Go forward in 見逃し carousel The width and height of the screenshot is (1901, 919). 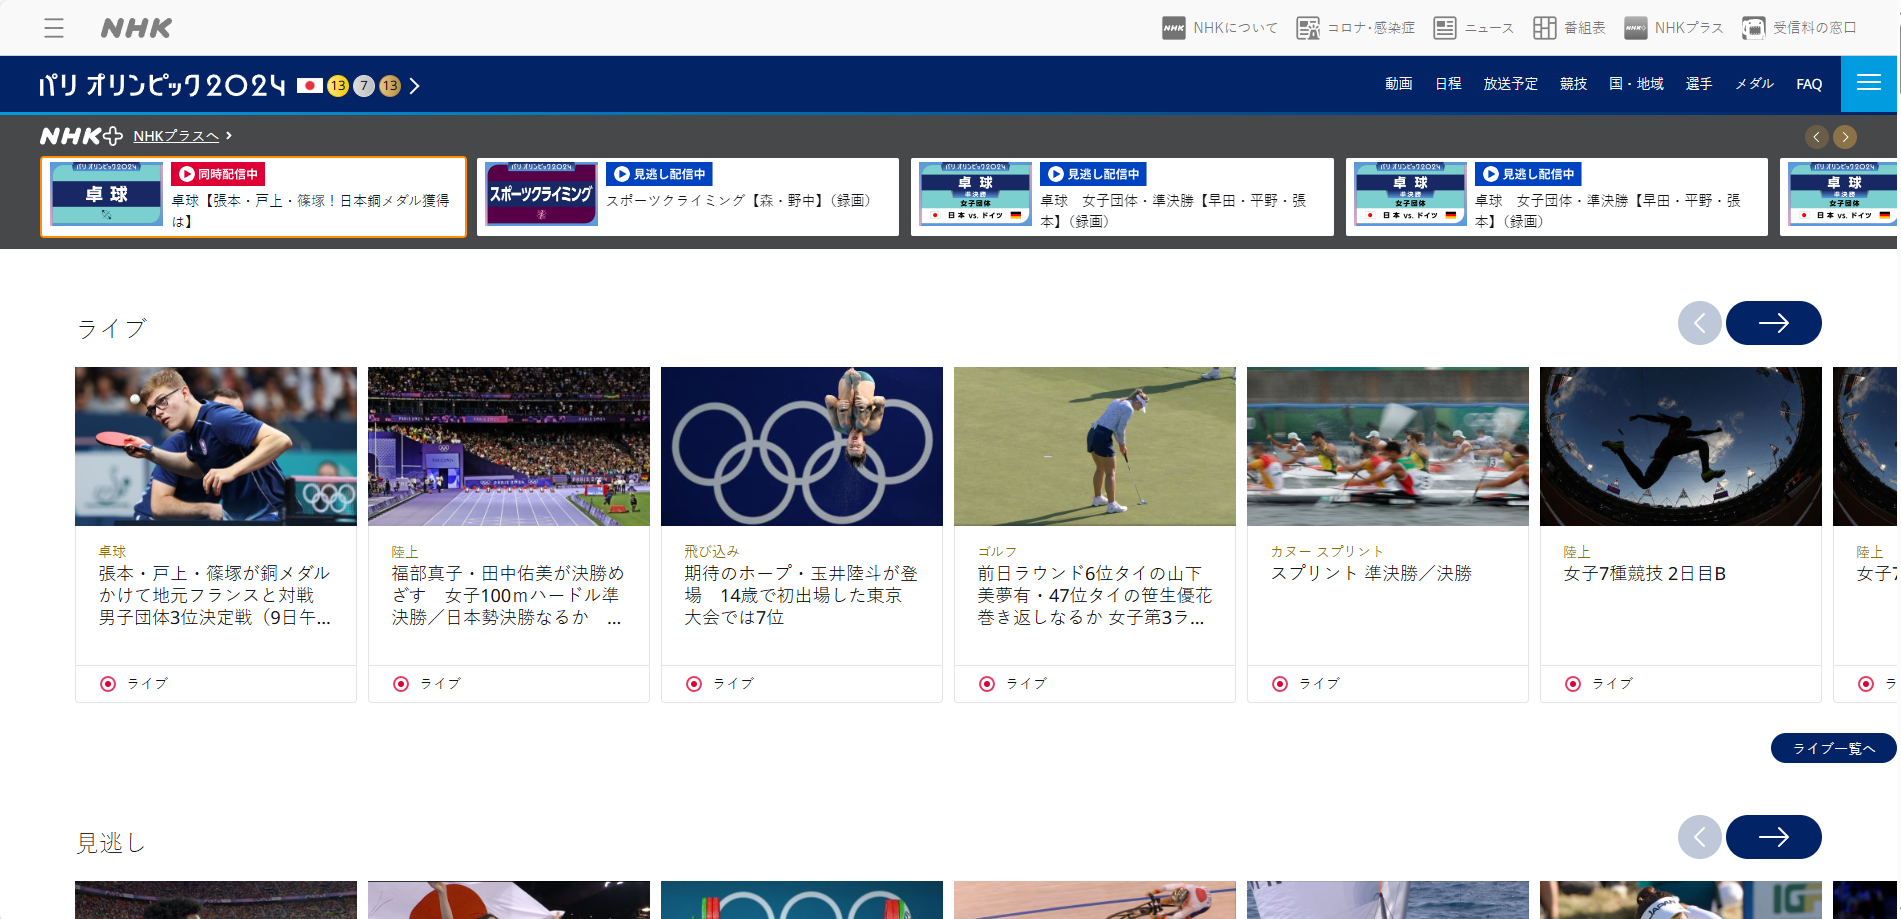click(1773, 837)
